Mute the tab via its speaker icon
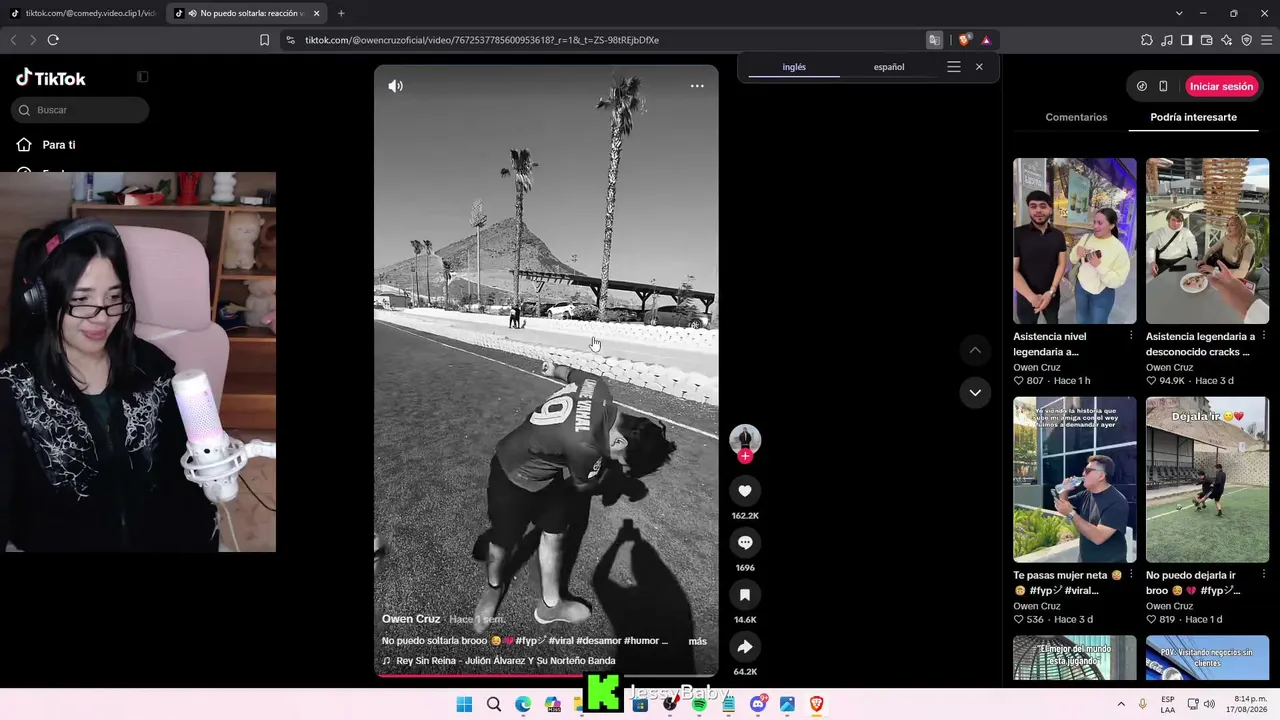Image resolution: width=1280 pixels, height=720 pixels. (x=191, y=13)
